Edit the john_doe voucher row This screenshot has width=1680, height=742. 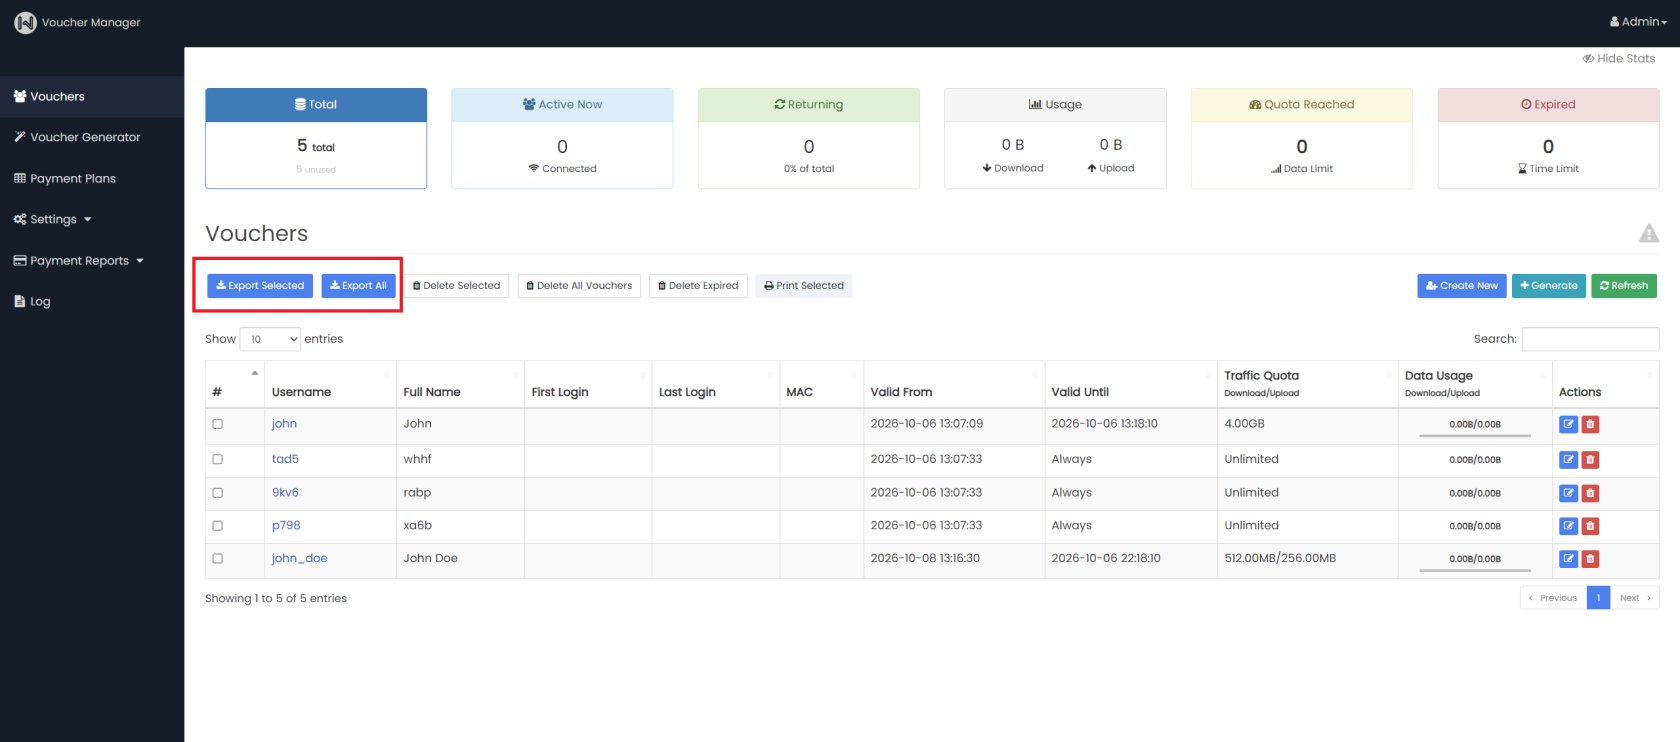[1568, 559]
